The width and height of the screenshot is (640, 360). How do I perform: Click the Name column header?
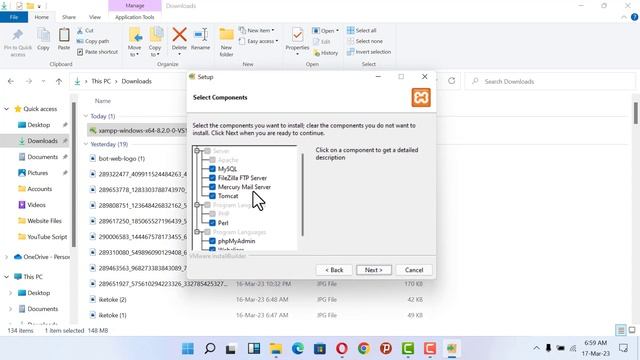(x=103, y=101)
